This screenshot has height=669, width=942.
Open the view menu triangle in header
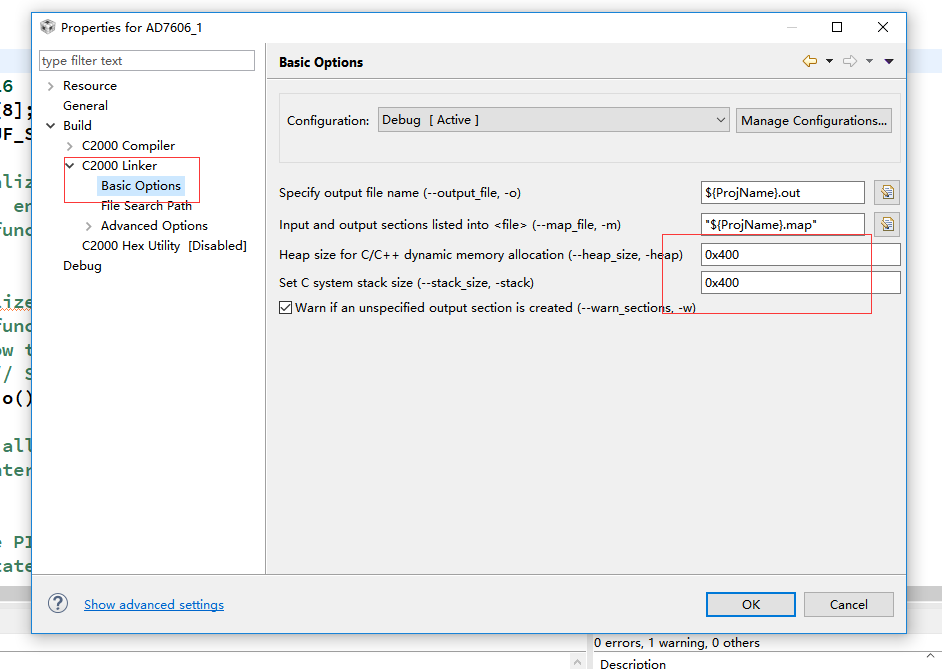pos(889,61)
